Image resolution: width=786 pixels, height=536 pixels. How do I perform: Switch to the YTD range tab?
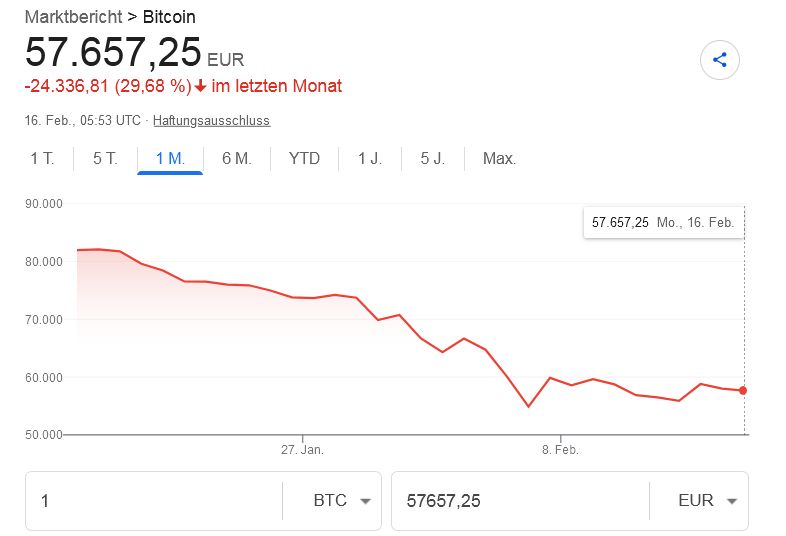point(304,158)
